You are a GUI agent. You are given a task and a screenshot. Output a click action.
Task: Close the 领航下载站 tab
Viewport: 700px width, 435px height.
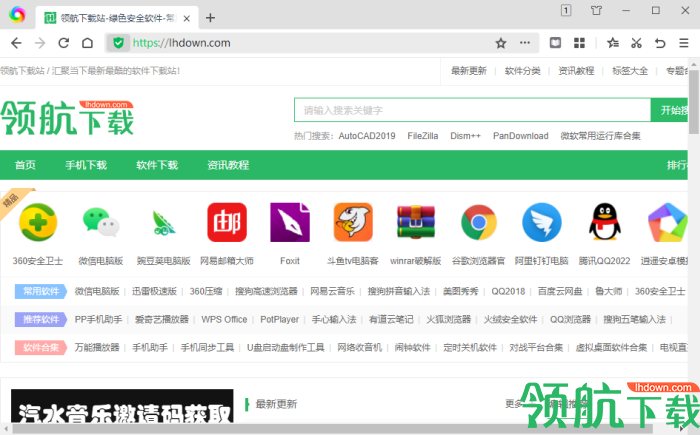[x=187, y=18]
